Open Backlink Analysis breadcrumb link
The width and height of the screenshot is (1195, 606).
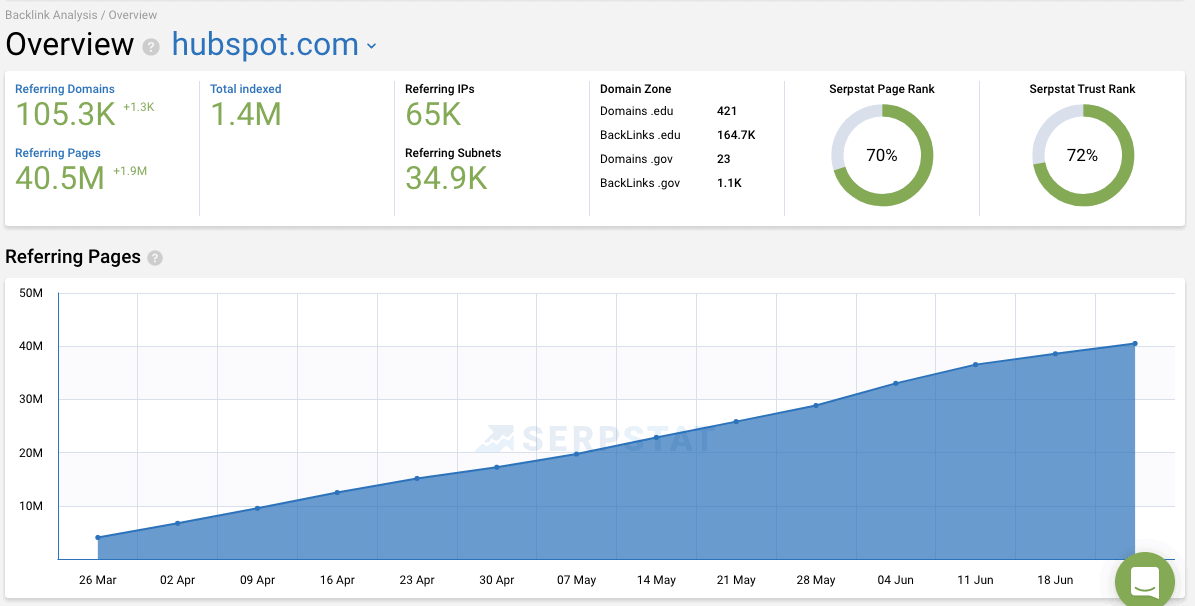(x=52, y=14)
